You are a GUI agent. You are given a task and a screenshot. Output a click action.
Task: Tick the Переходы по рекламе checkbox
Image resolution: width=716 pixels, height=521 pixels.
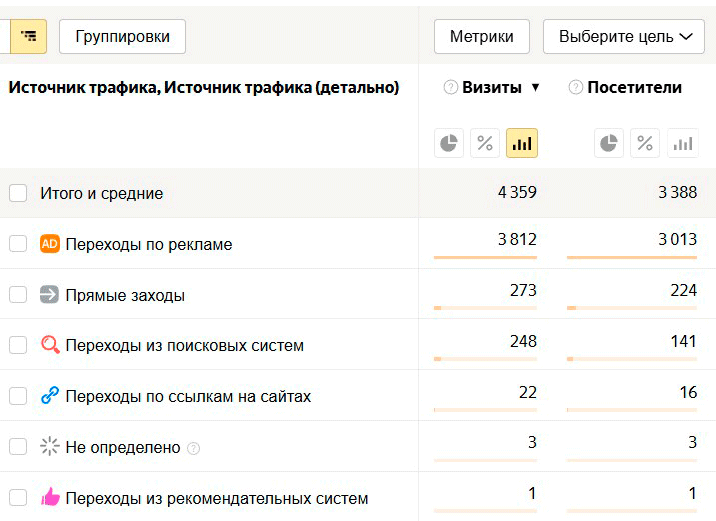[18, 244]
